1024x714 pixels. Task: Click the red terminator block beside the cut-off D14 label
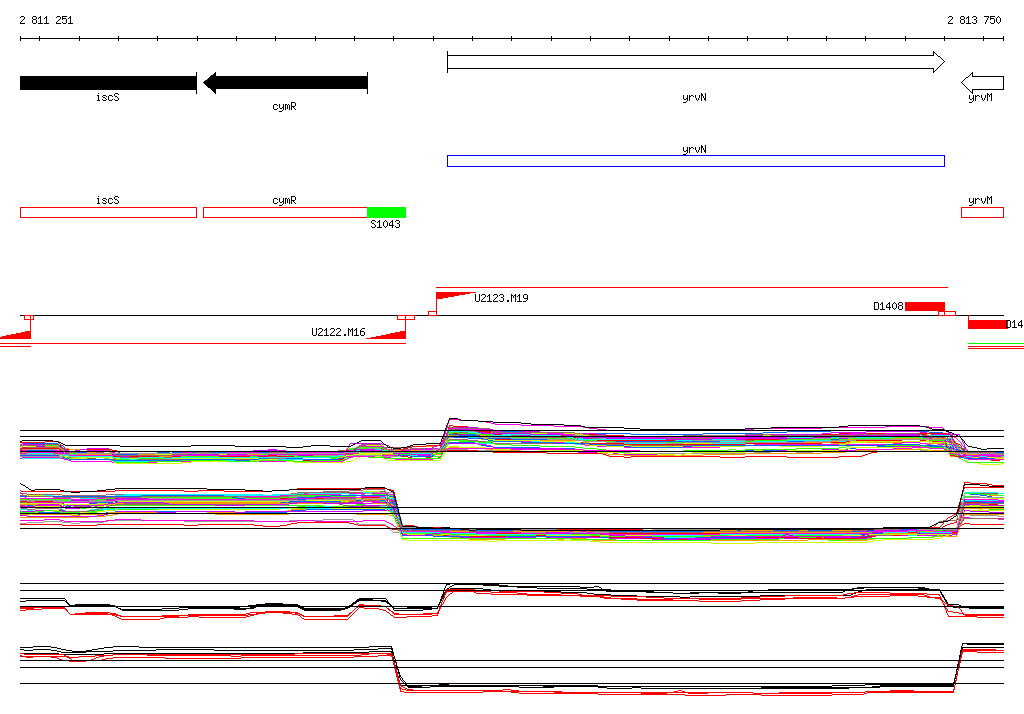click(x=987, y=325)
